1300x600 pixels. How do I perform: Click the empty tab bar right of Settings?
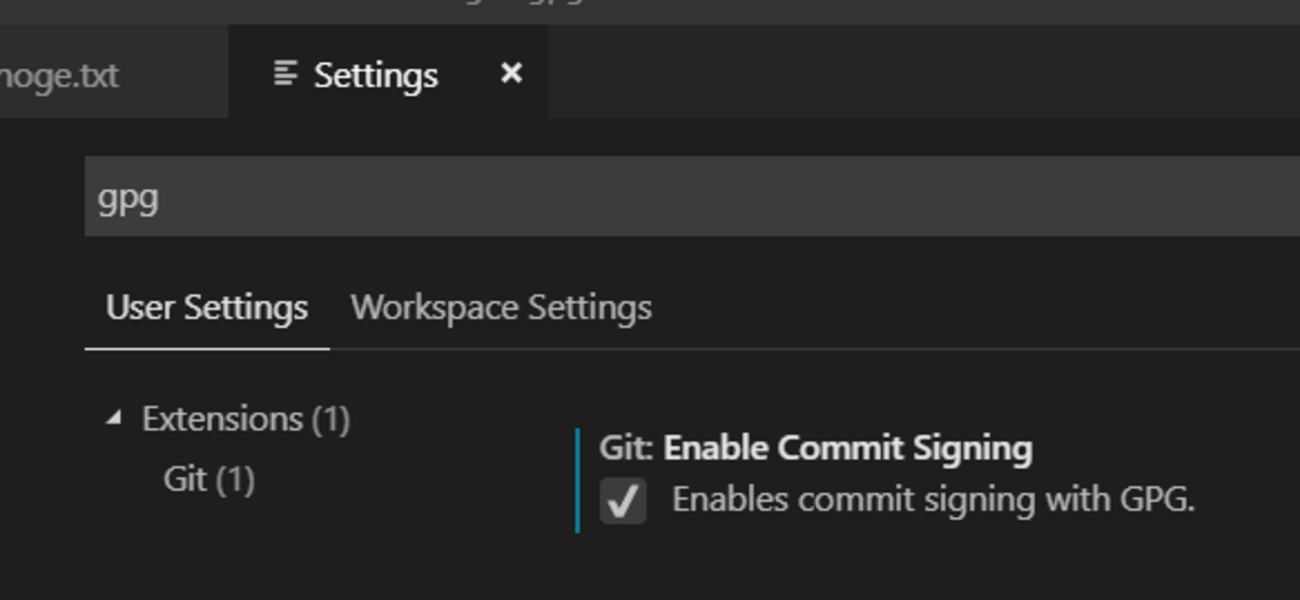pos(924,72)
